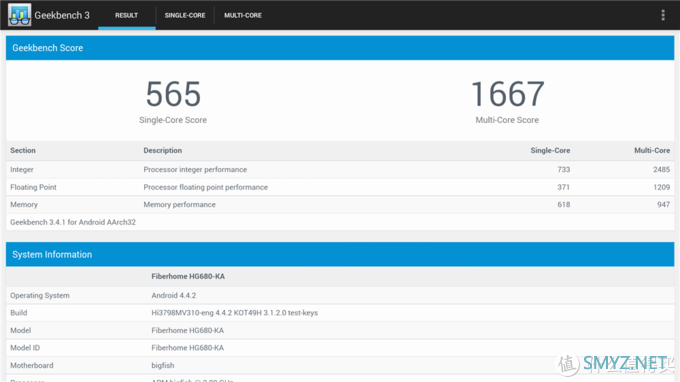680x382 pixels.
Task: Open the SINGLE-CORE tab
Action: [x=185, y=15]
